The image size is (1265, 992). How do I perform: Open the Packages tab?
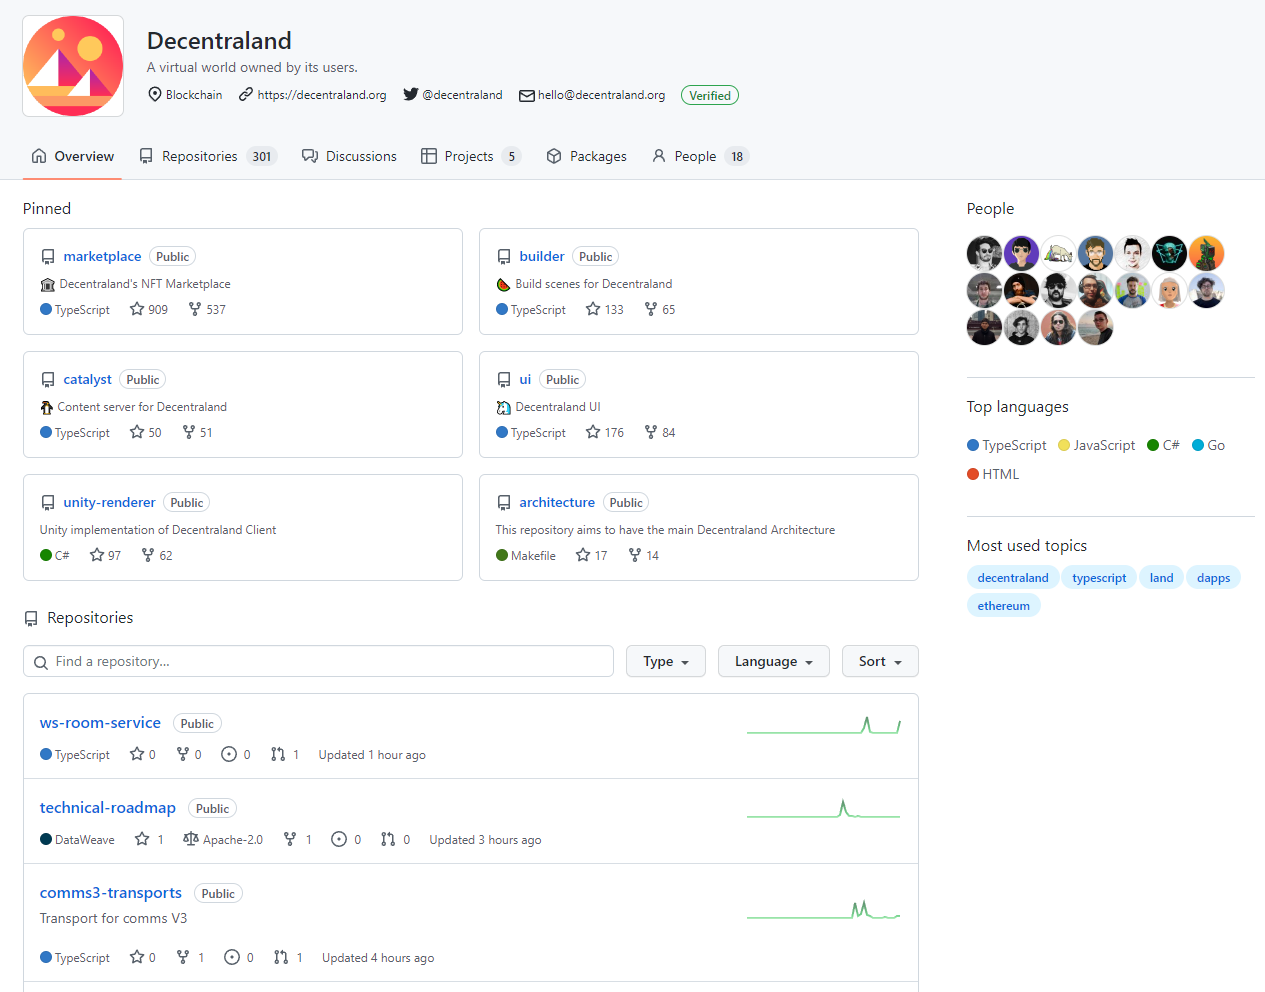coord(586,156)
